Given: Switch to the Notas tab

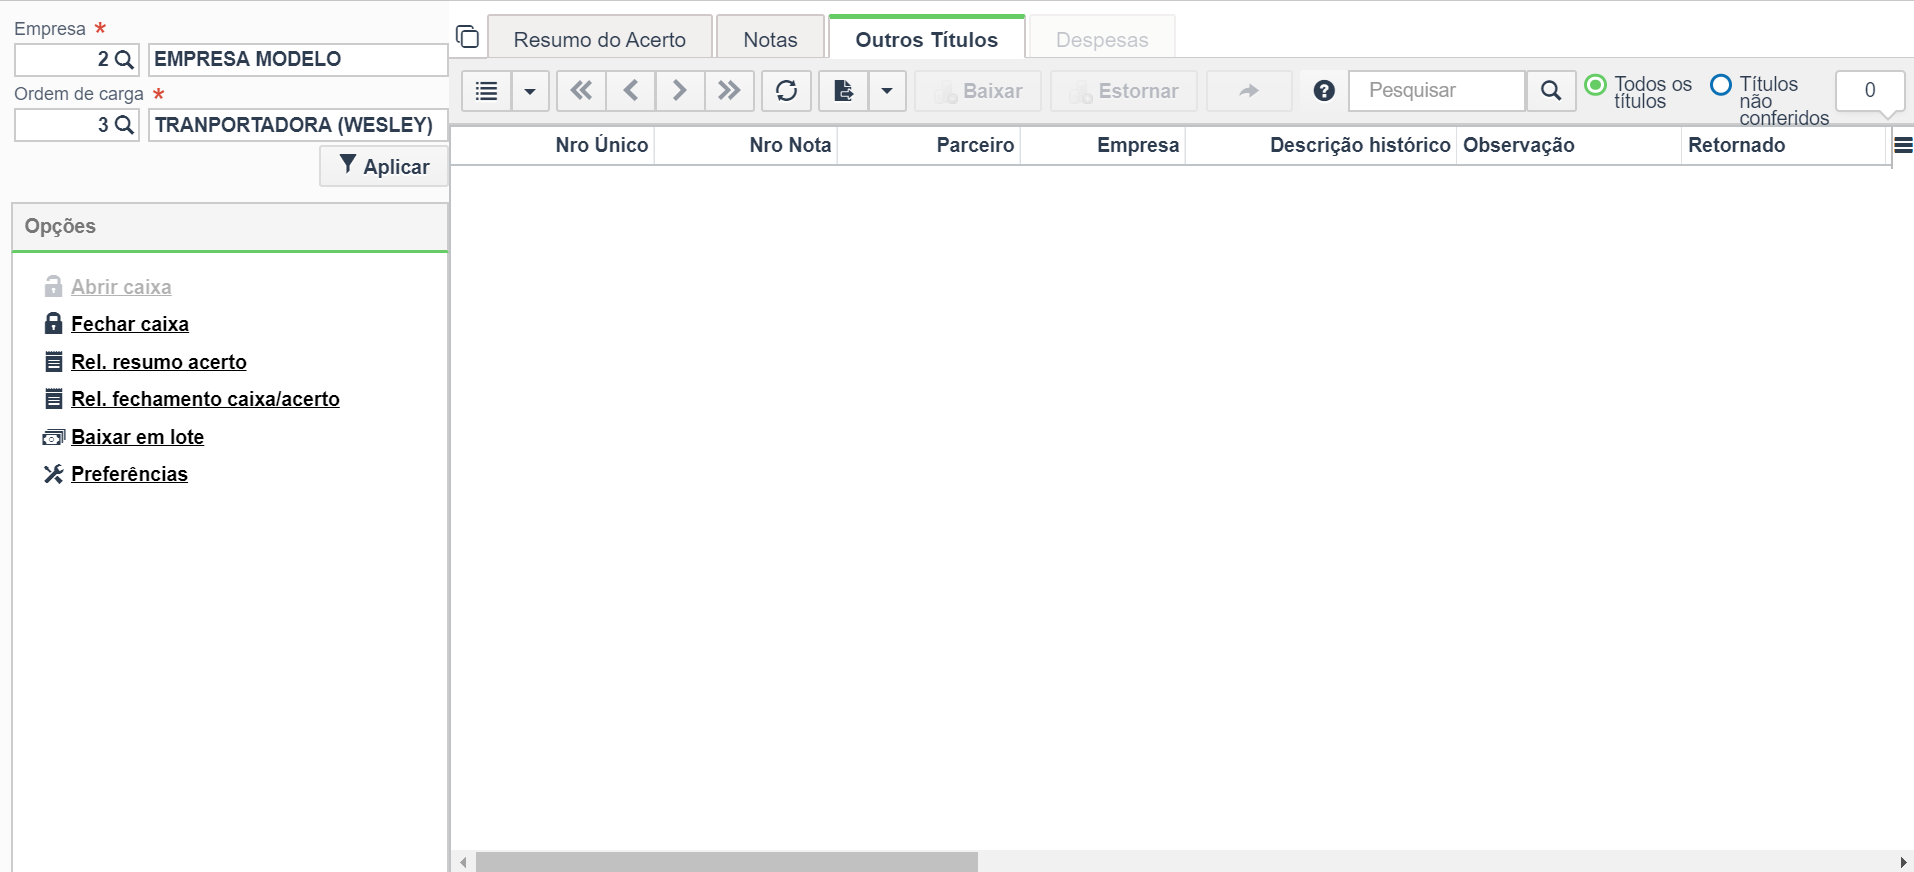Looking at the screenshot, I should (x=770, y=40).
